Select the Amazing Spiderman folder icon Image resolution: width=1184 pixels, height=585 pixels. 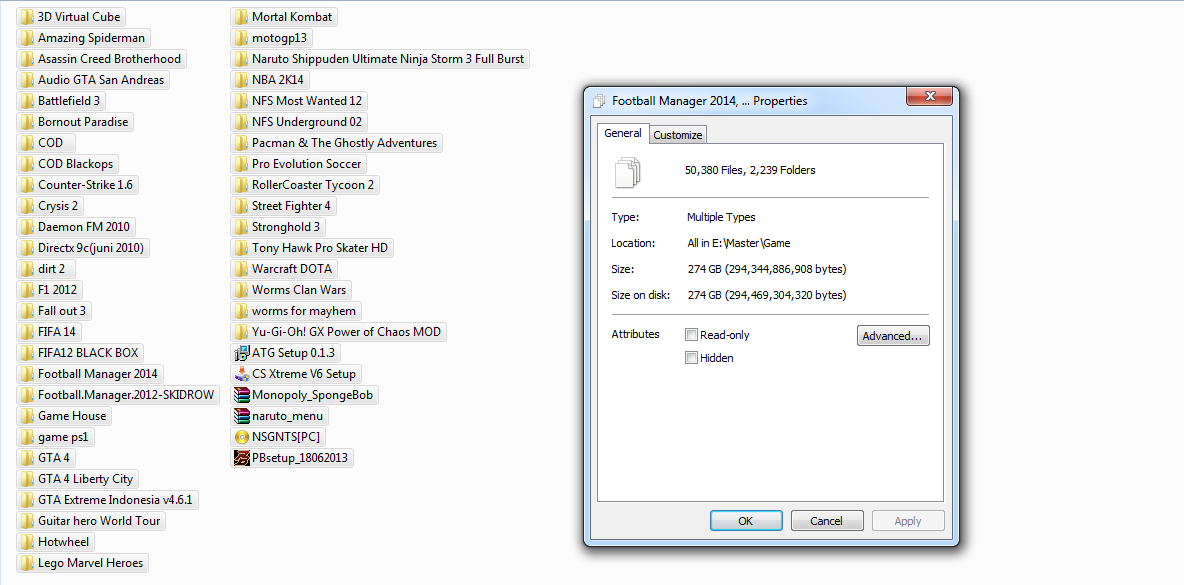pyautogui.click(x=27, y=38)
